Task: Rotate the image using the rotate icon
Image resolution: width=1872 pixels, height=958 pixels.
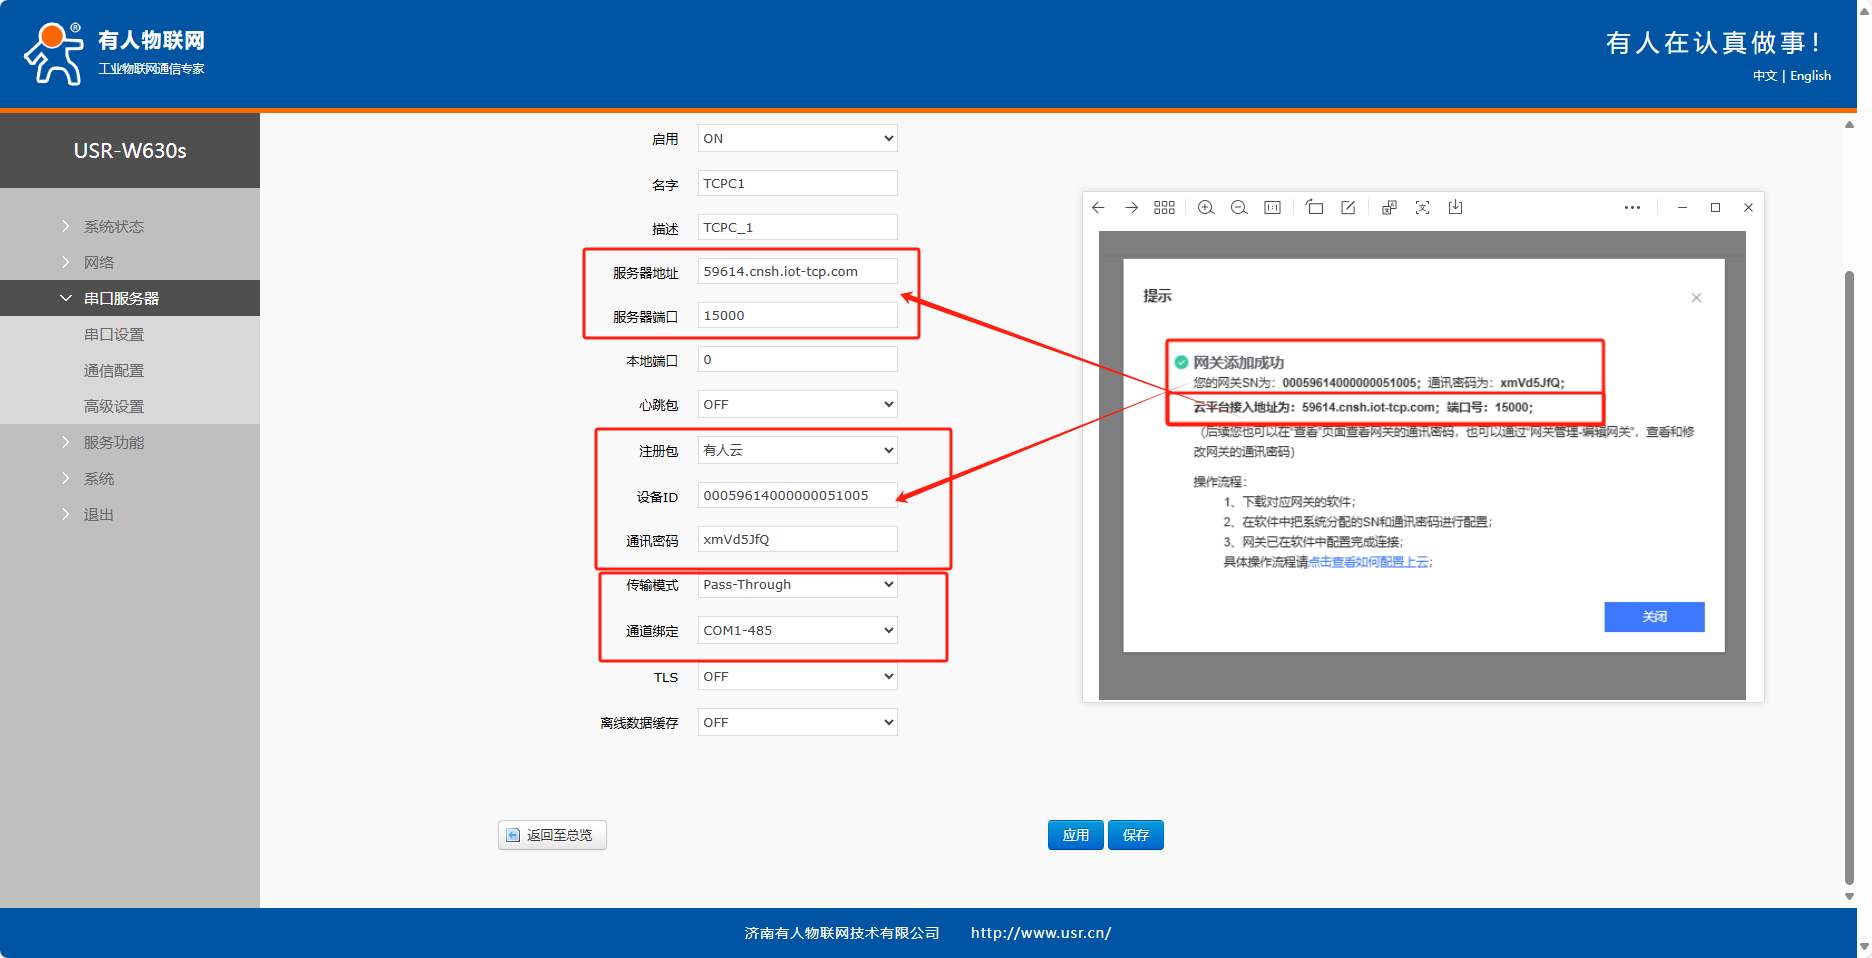Action: (1314, 208)
